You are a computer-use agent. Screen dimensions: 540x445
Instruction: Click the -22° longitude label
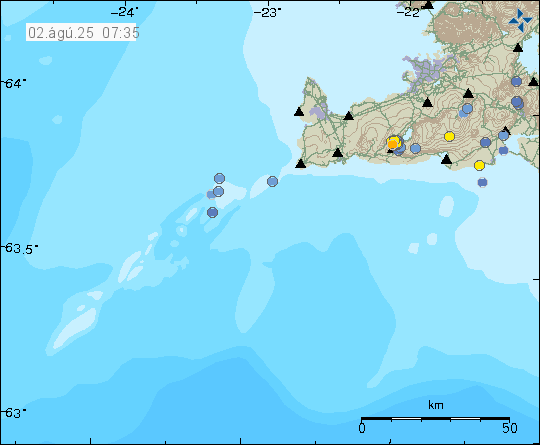(x=409, y=12)
